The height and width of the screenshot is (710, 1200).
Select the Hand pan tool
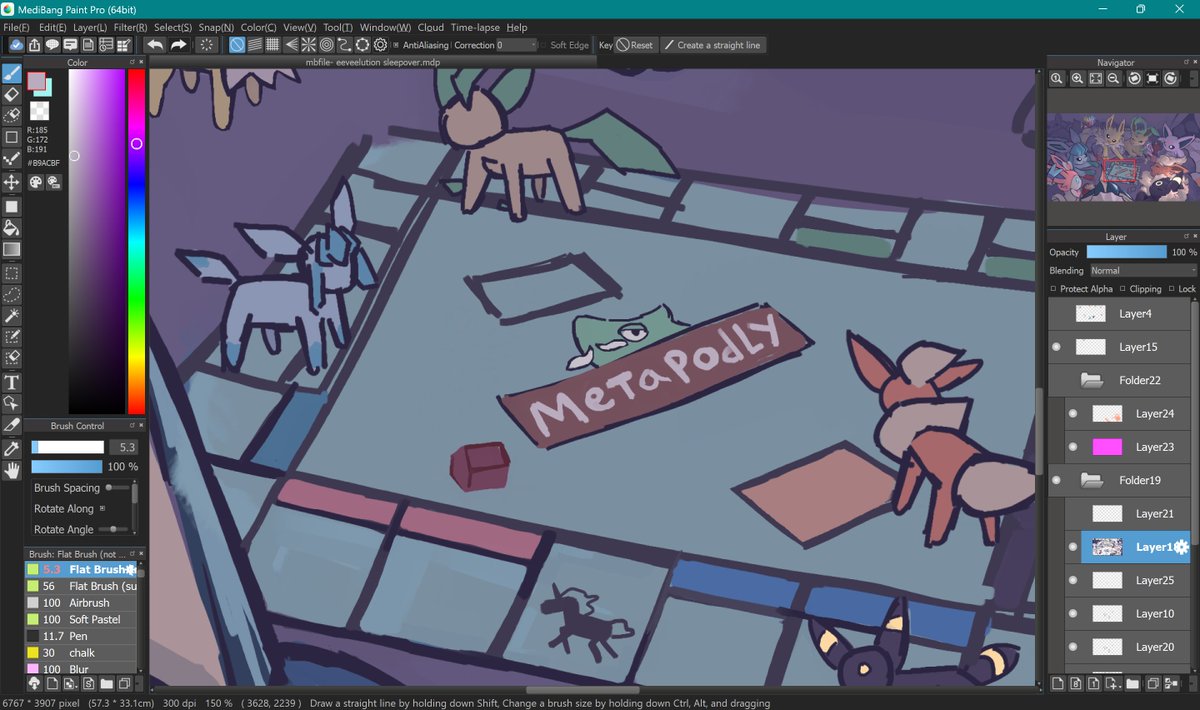(x=12, y=470)
